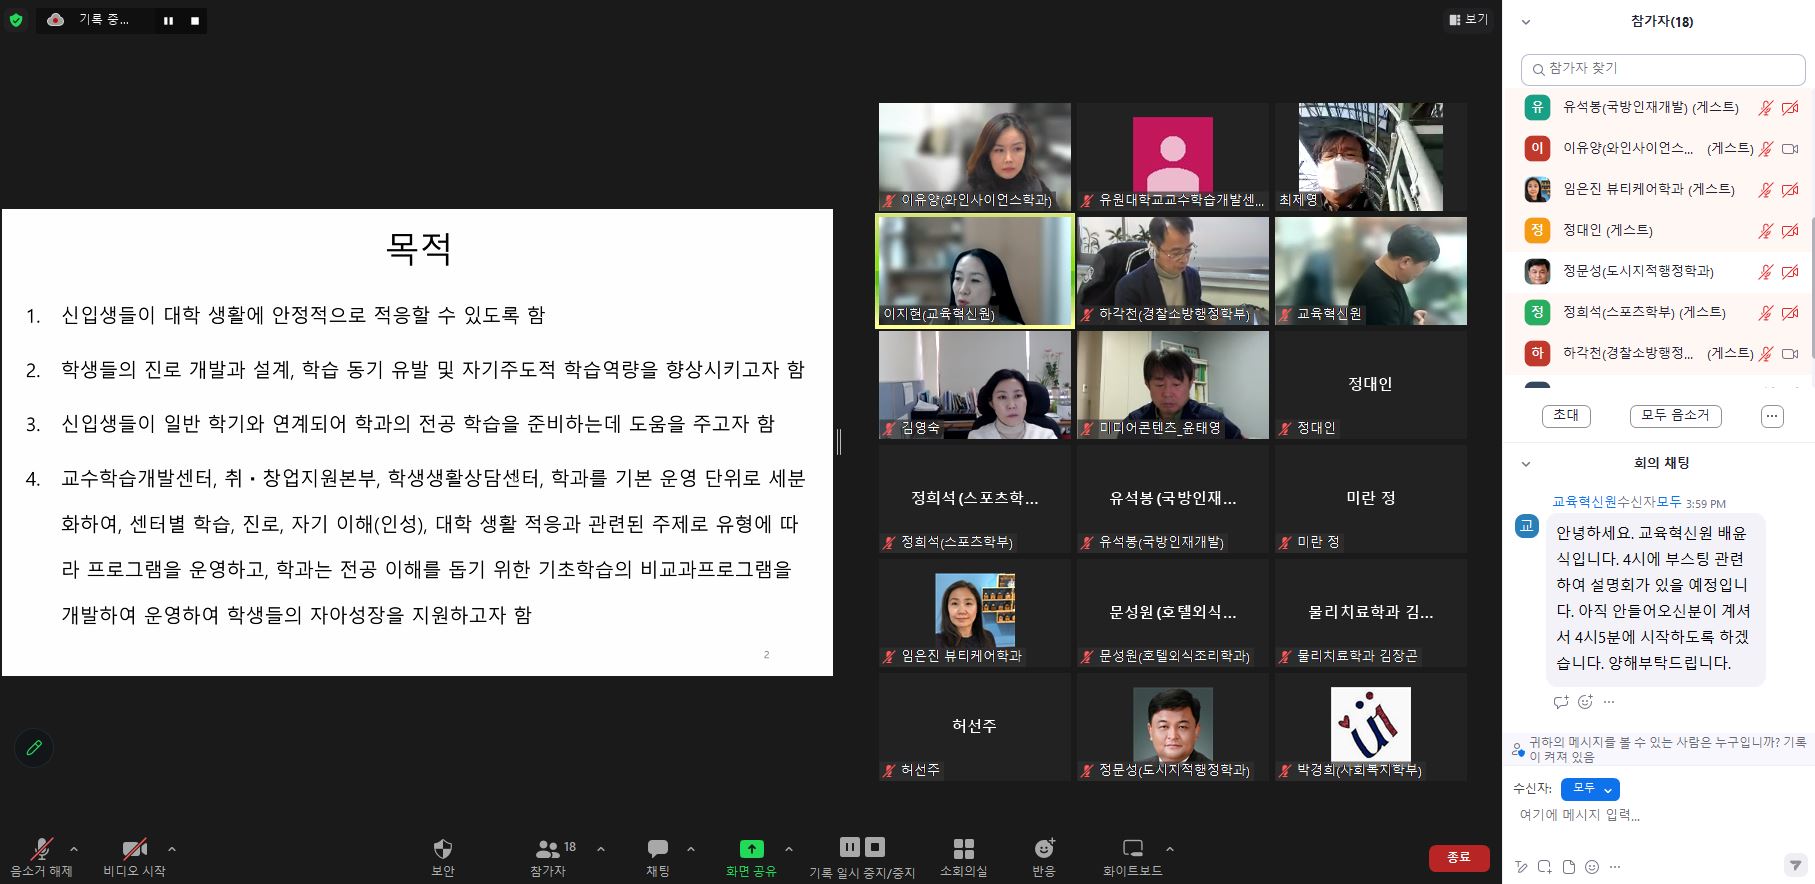
Task: Expand options arrow next to screen share
Action: (x=789, y=849)
